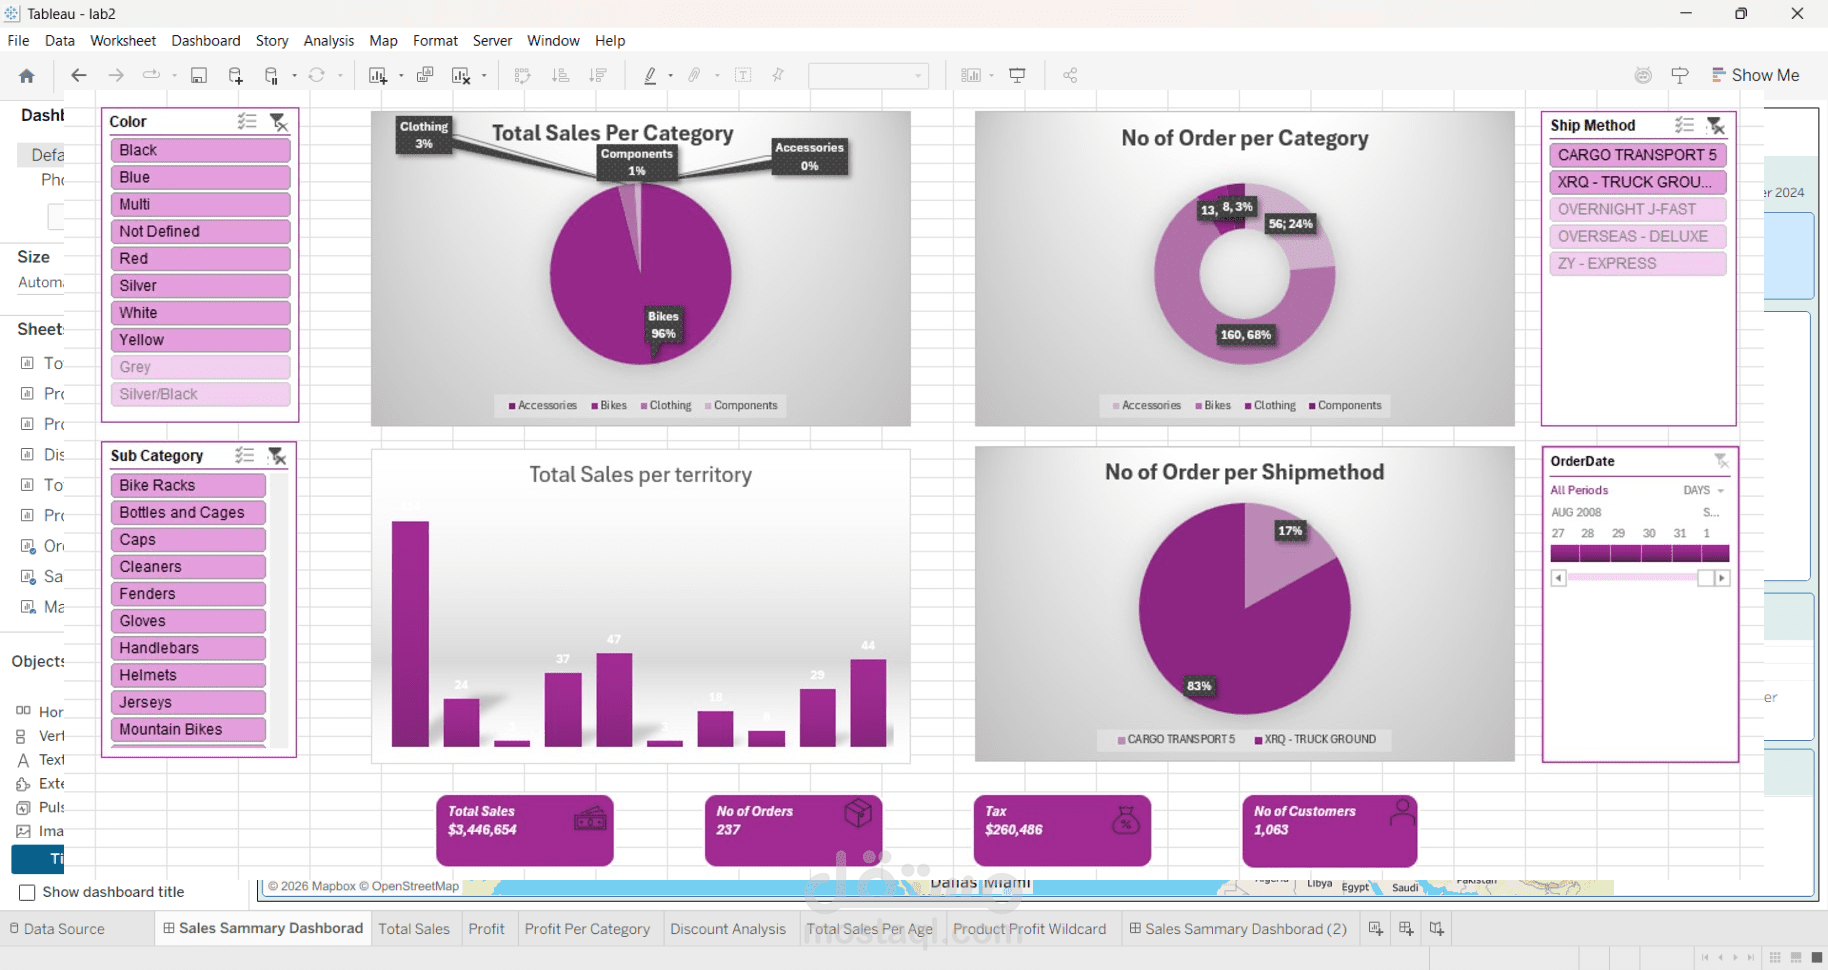Viewport: 1828px width, 970px height.
Task: Click the Show Sheet Sorter grid icon
Action: coord(1776,957)
